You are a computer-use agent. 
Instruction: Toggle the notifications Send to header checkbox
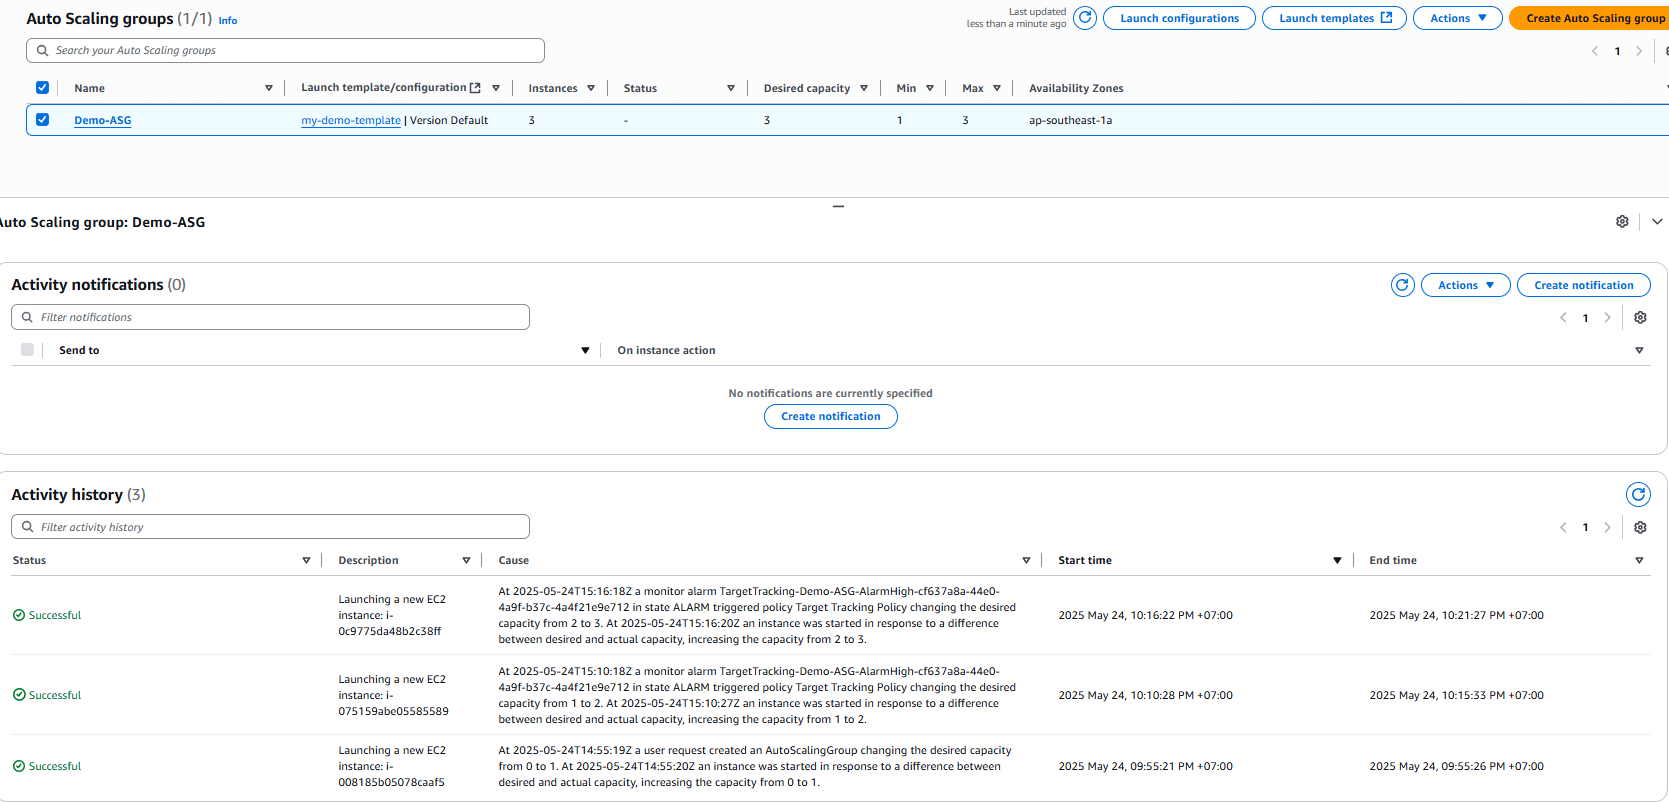[x=27, y=350]
